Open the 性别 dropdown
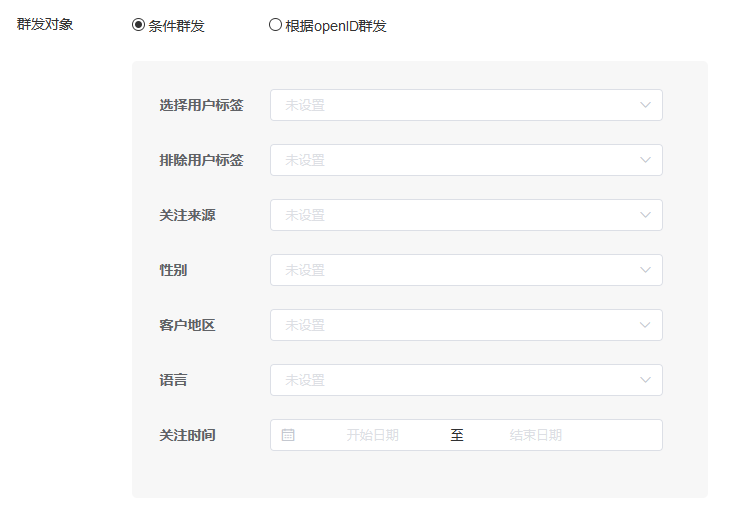 [x=466, y=270]
